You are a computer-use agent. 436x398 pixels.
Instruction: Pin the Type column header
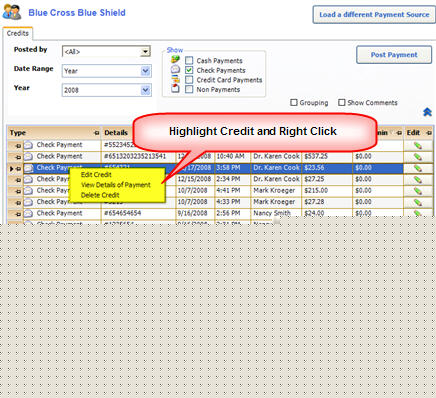coord(97,133)
